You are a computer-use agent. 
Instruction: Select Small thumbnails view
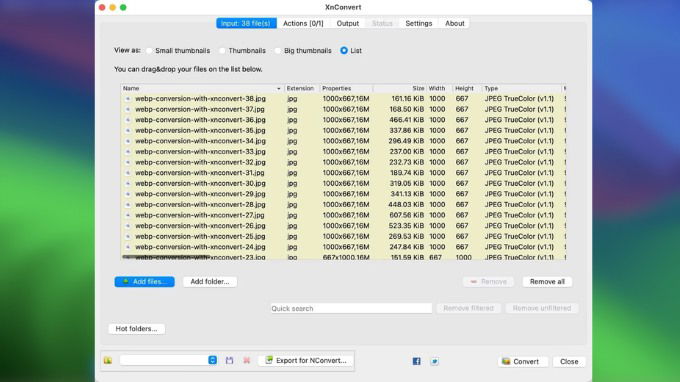149,51
